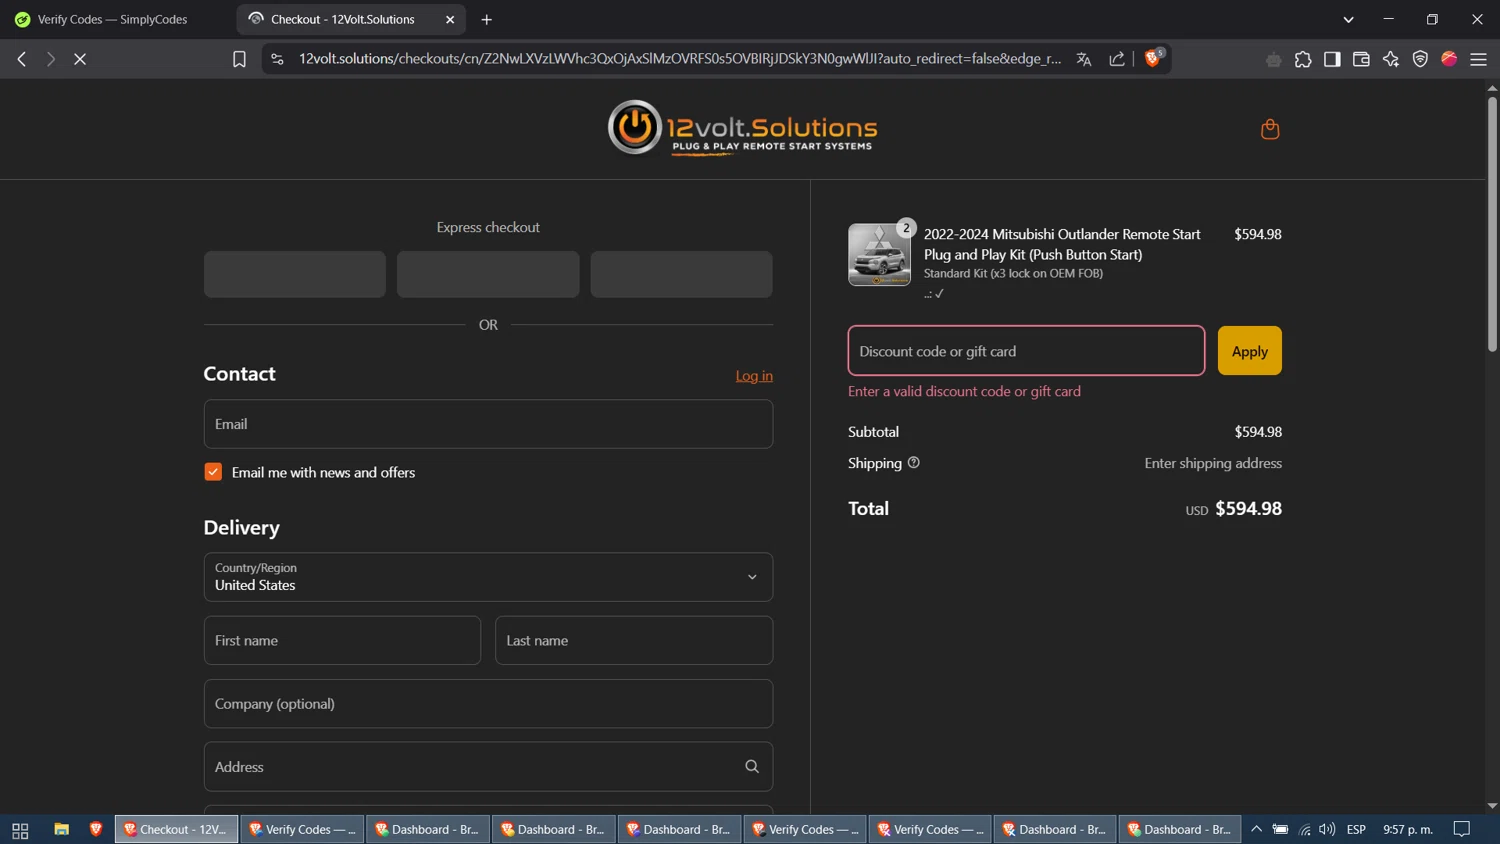This screenshot has width=1500, height=844.
Task: Open the shopping bag cart icon
Action: [x=1270, y=129]
